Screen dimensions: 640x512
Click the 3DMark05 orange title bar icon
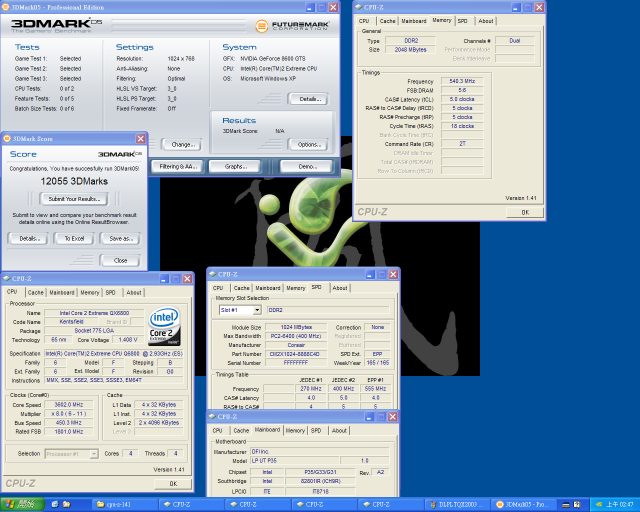(6, 7)
